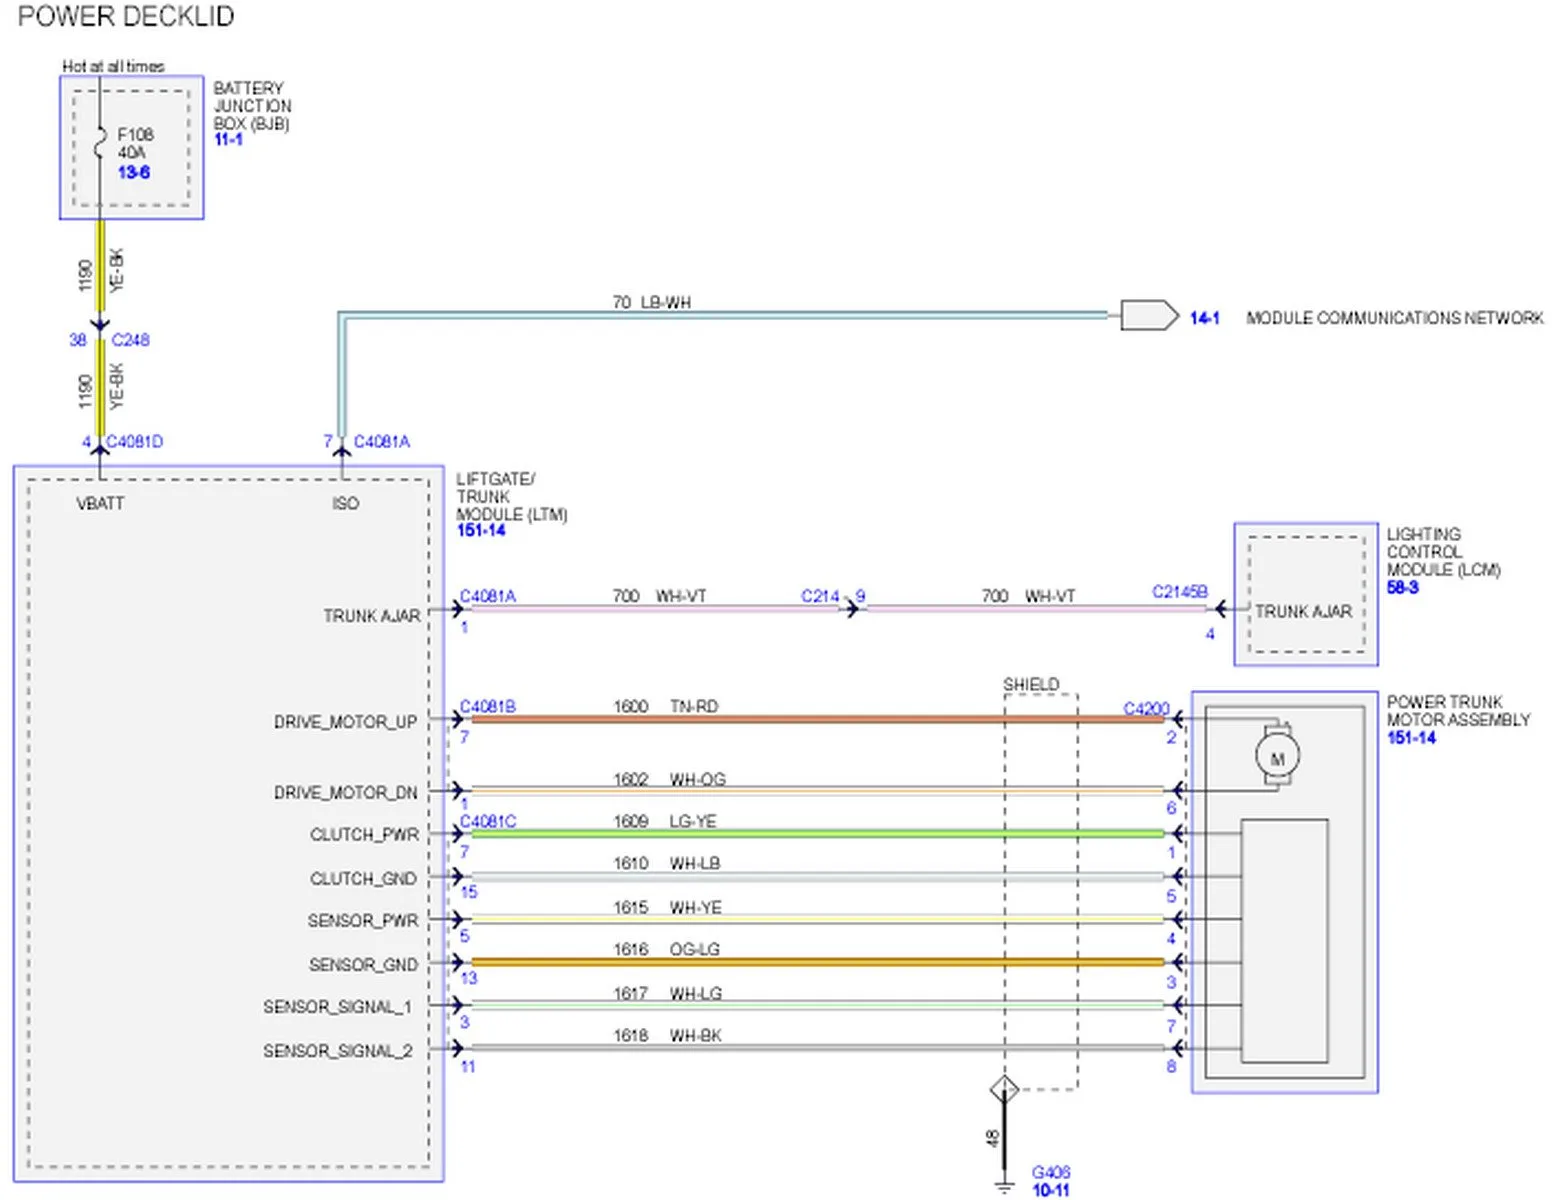Viewport: 1564px width, 1200px height.
Task: Open the 151-14 link under Power Trunk Motor Assembly
Action: click(x=1411, y=738)
